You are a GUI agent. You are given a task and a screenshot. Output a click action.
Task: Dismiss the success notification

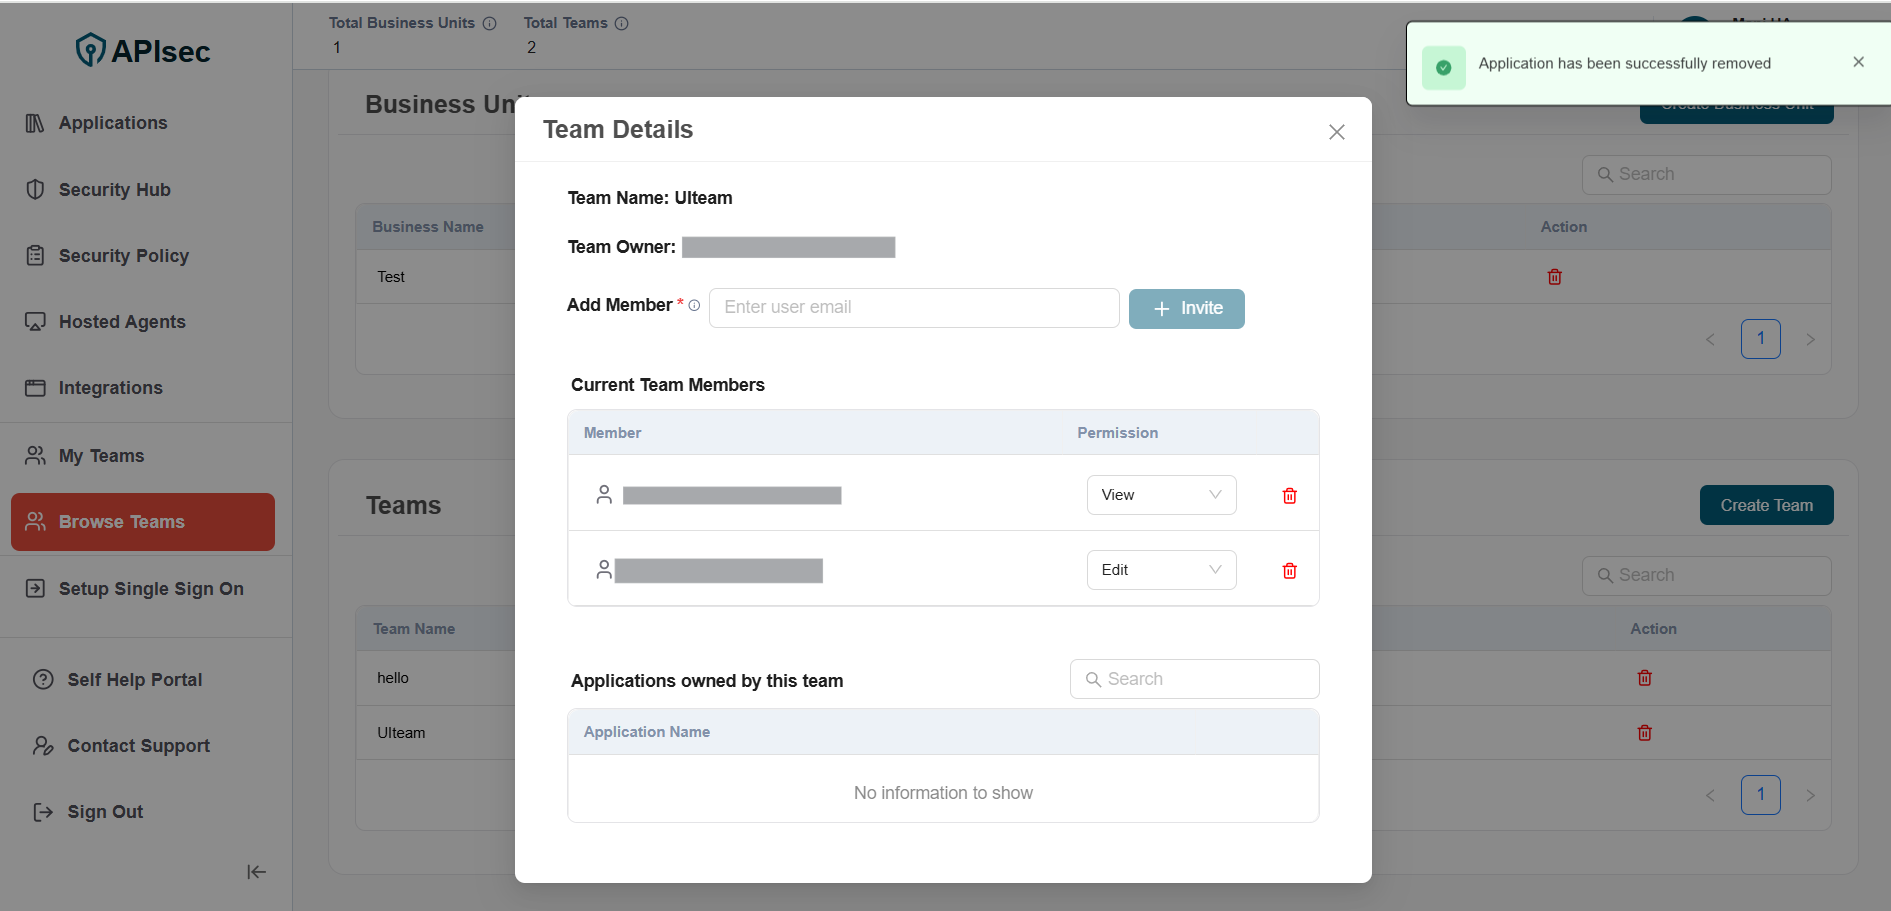click(x=1858, y=62)
